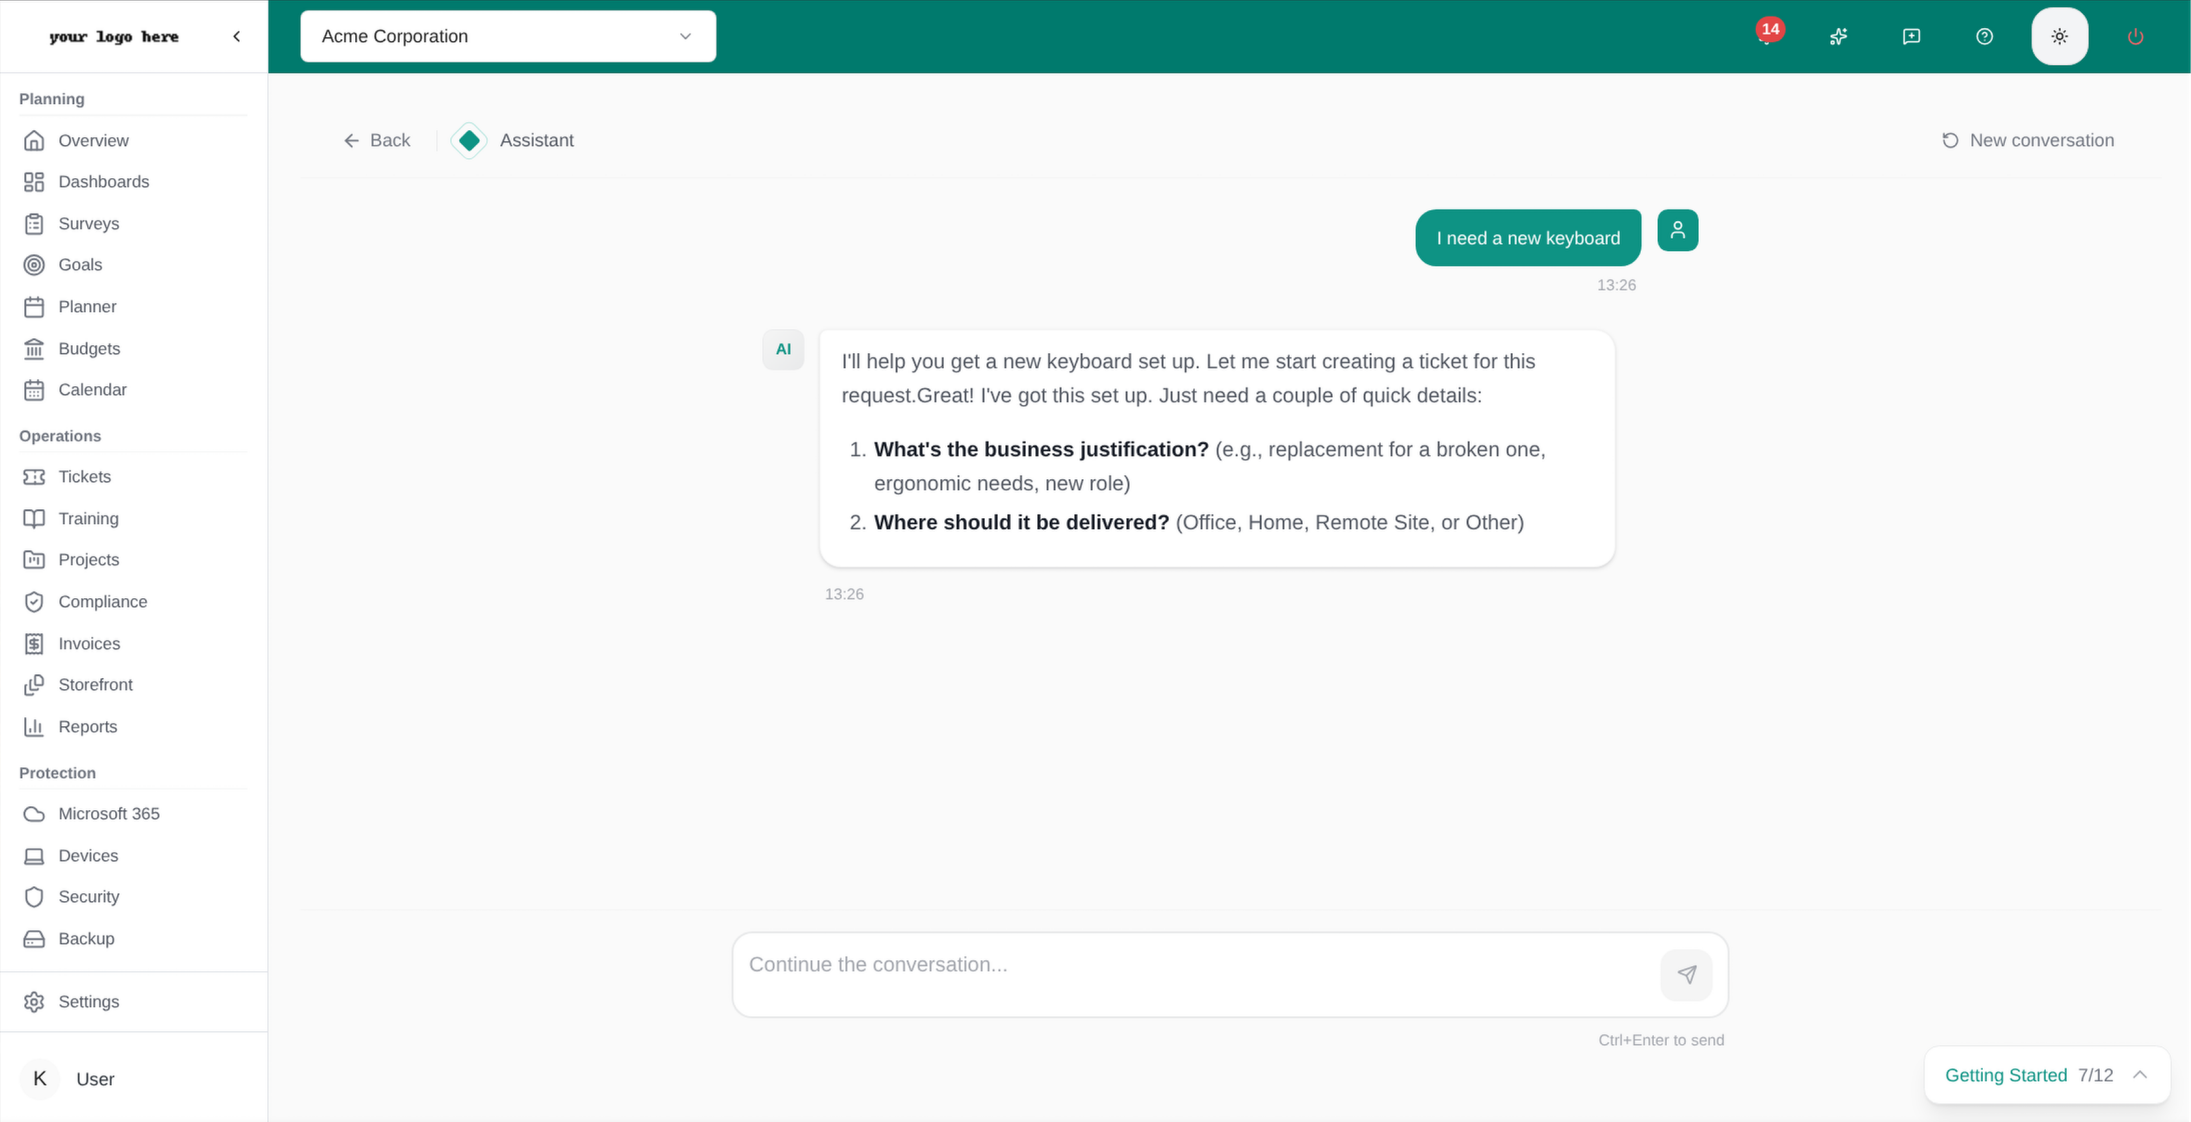Open the help question mark icon
This screenshot has height=1122, width=2191.
pos(1984,37)
